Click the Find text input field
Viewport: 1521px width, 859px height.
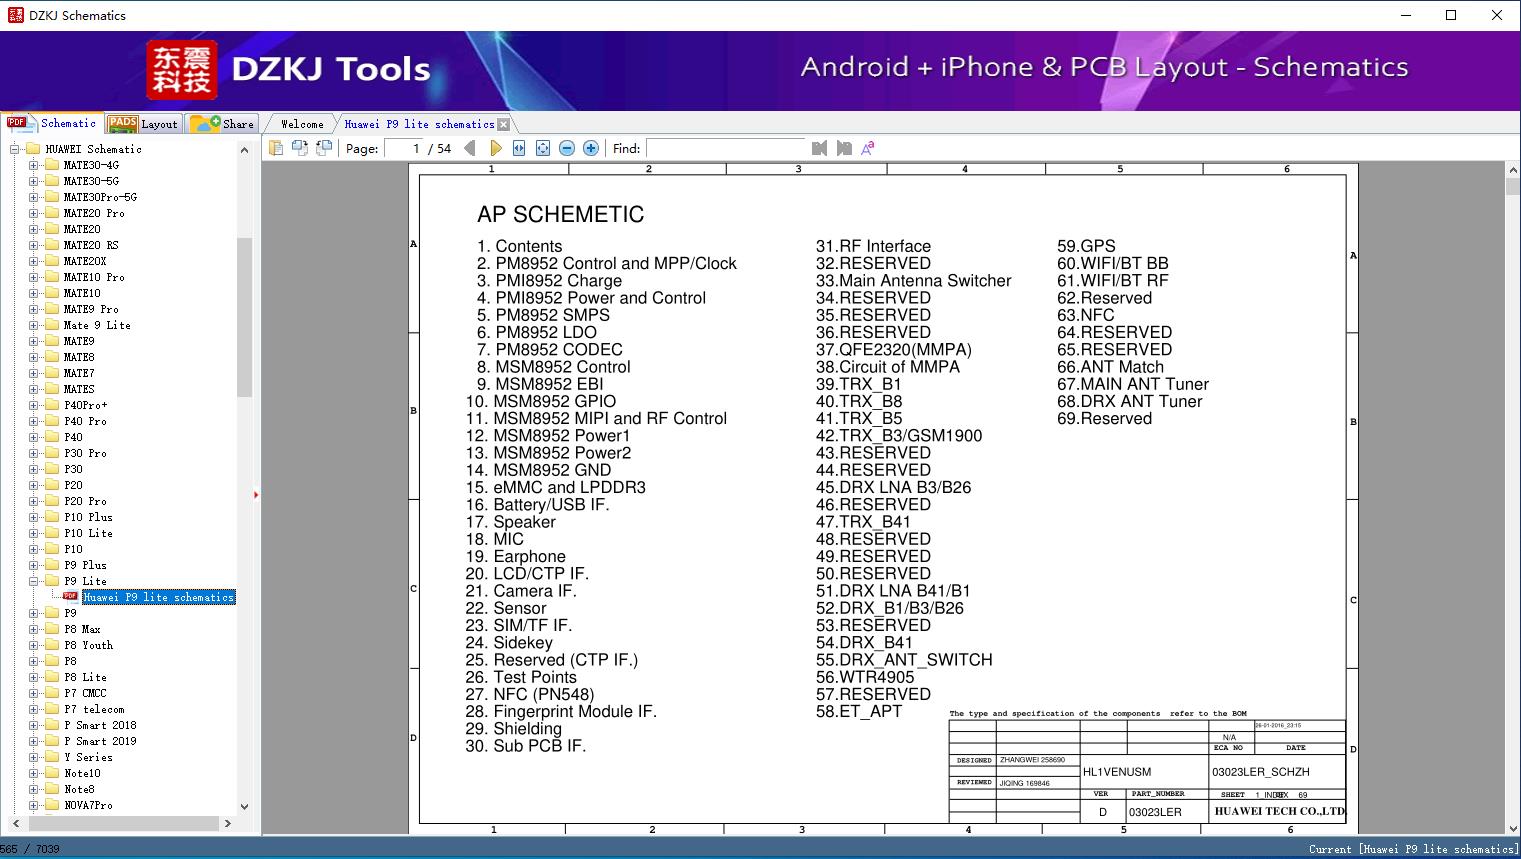(x=725, y=148)
